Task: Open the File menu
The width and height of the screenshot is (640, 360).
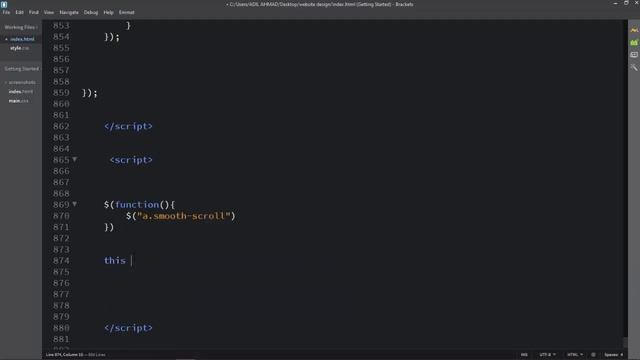Action: coord(6,12)
